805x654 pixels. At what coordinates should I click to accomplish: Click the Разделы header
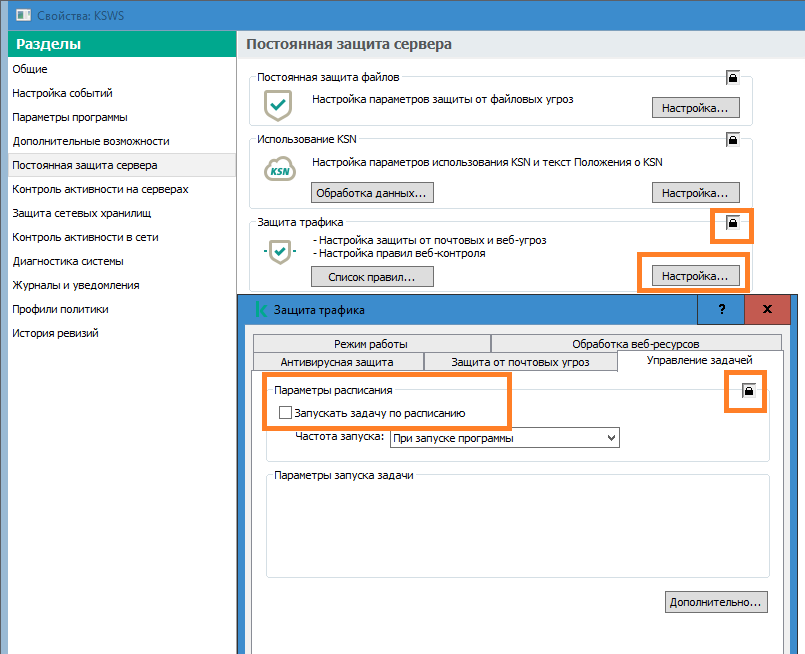coord(122,44)
